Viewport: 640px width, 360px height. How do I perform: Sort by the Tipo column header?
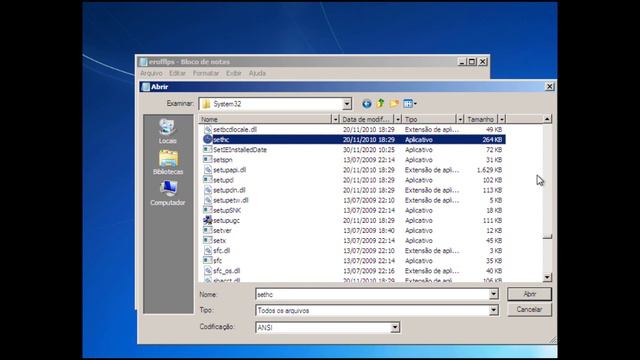point(429,119)
